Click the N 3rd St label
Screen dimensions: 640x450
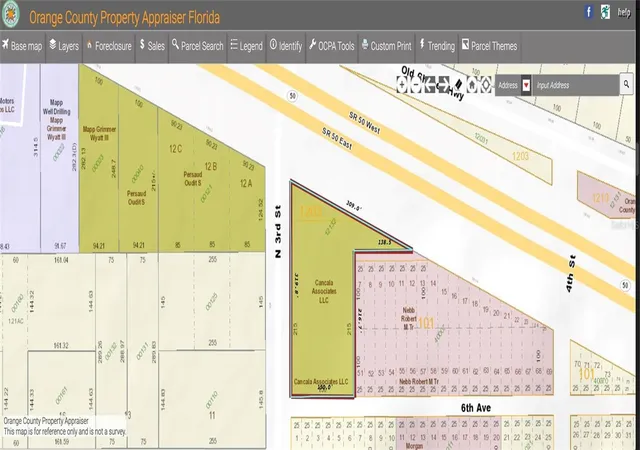pos(278,231)
